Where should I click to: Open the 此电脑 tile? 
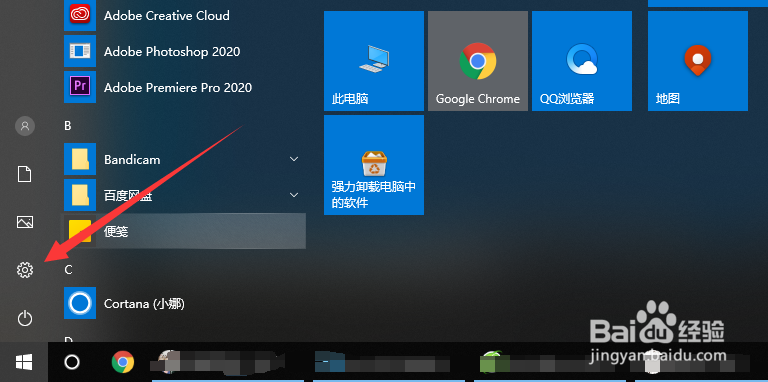tap(374, 61)
